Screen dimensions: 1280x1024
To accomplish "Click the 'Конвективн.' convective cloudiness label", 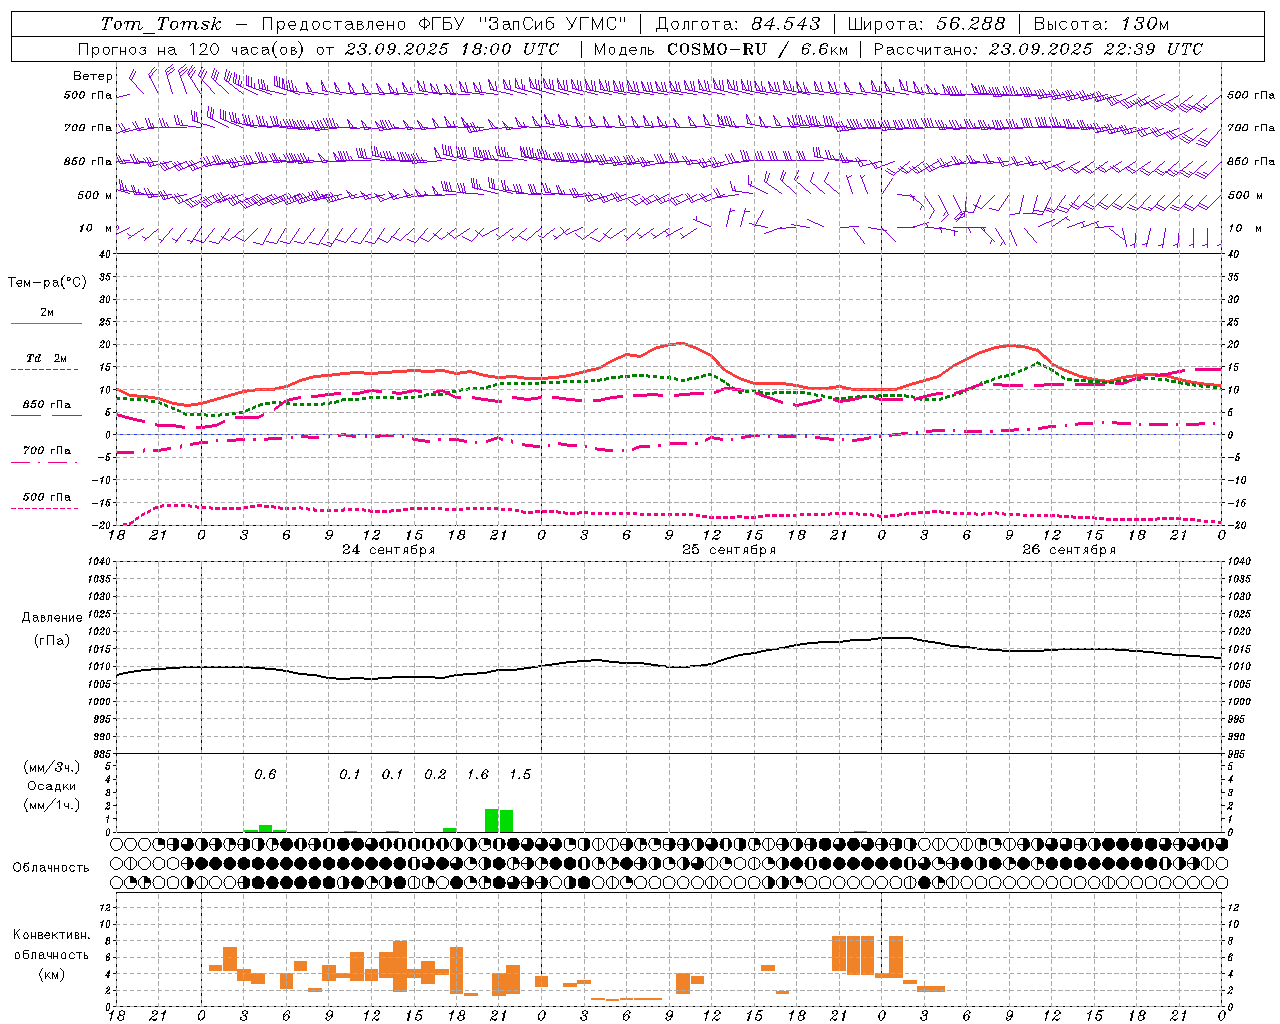I will [x=52, y=935].
